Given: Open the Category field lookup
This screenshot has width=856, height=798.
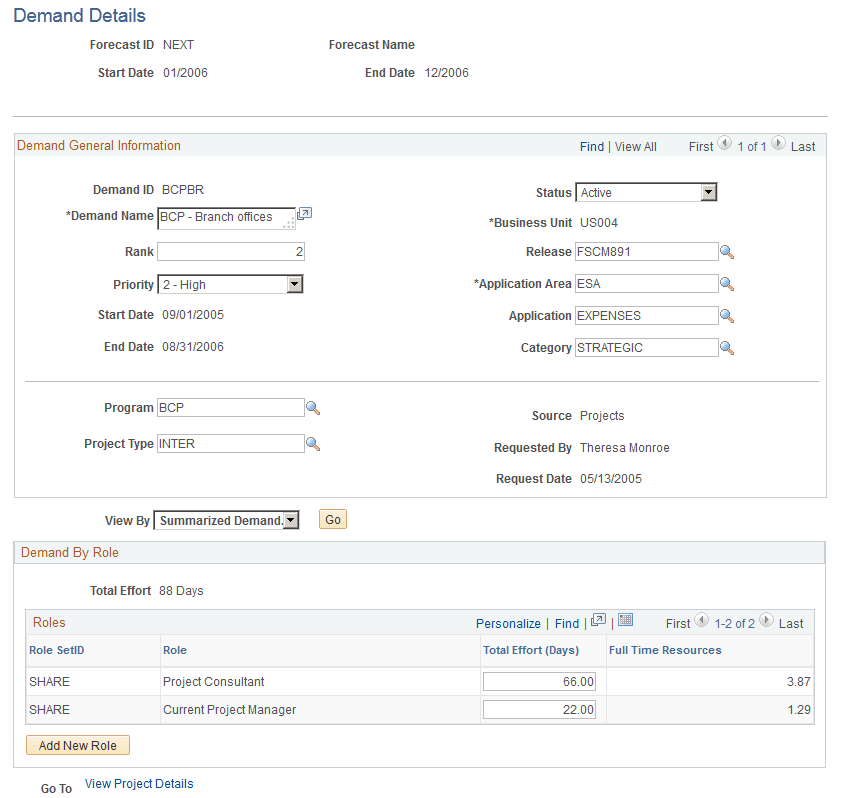Looking at the screenshot, I should click(x=727, y=347).
